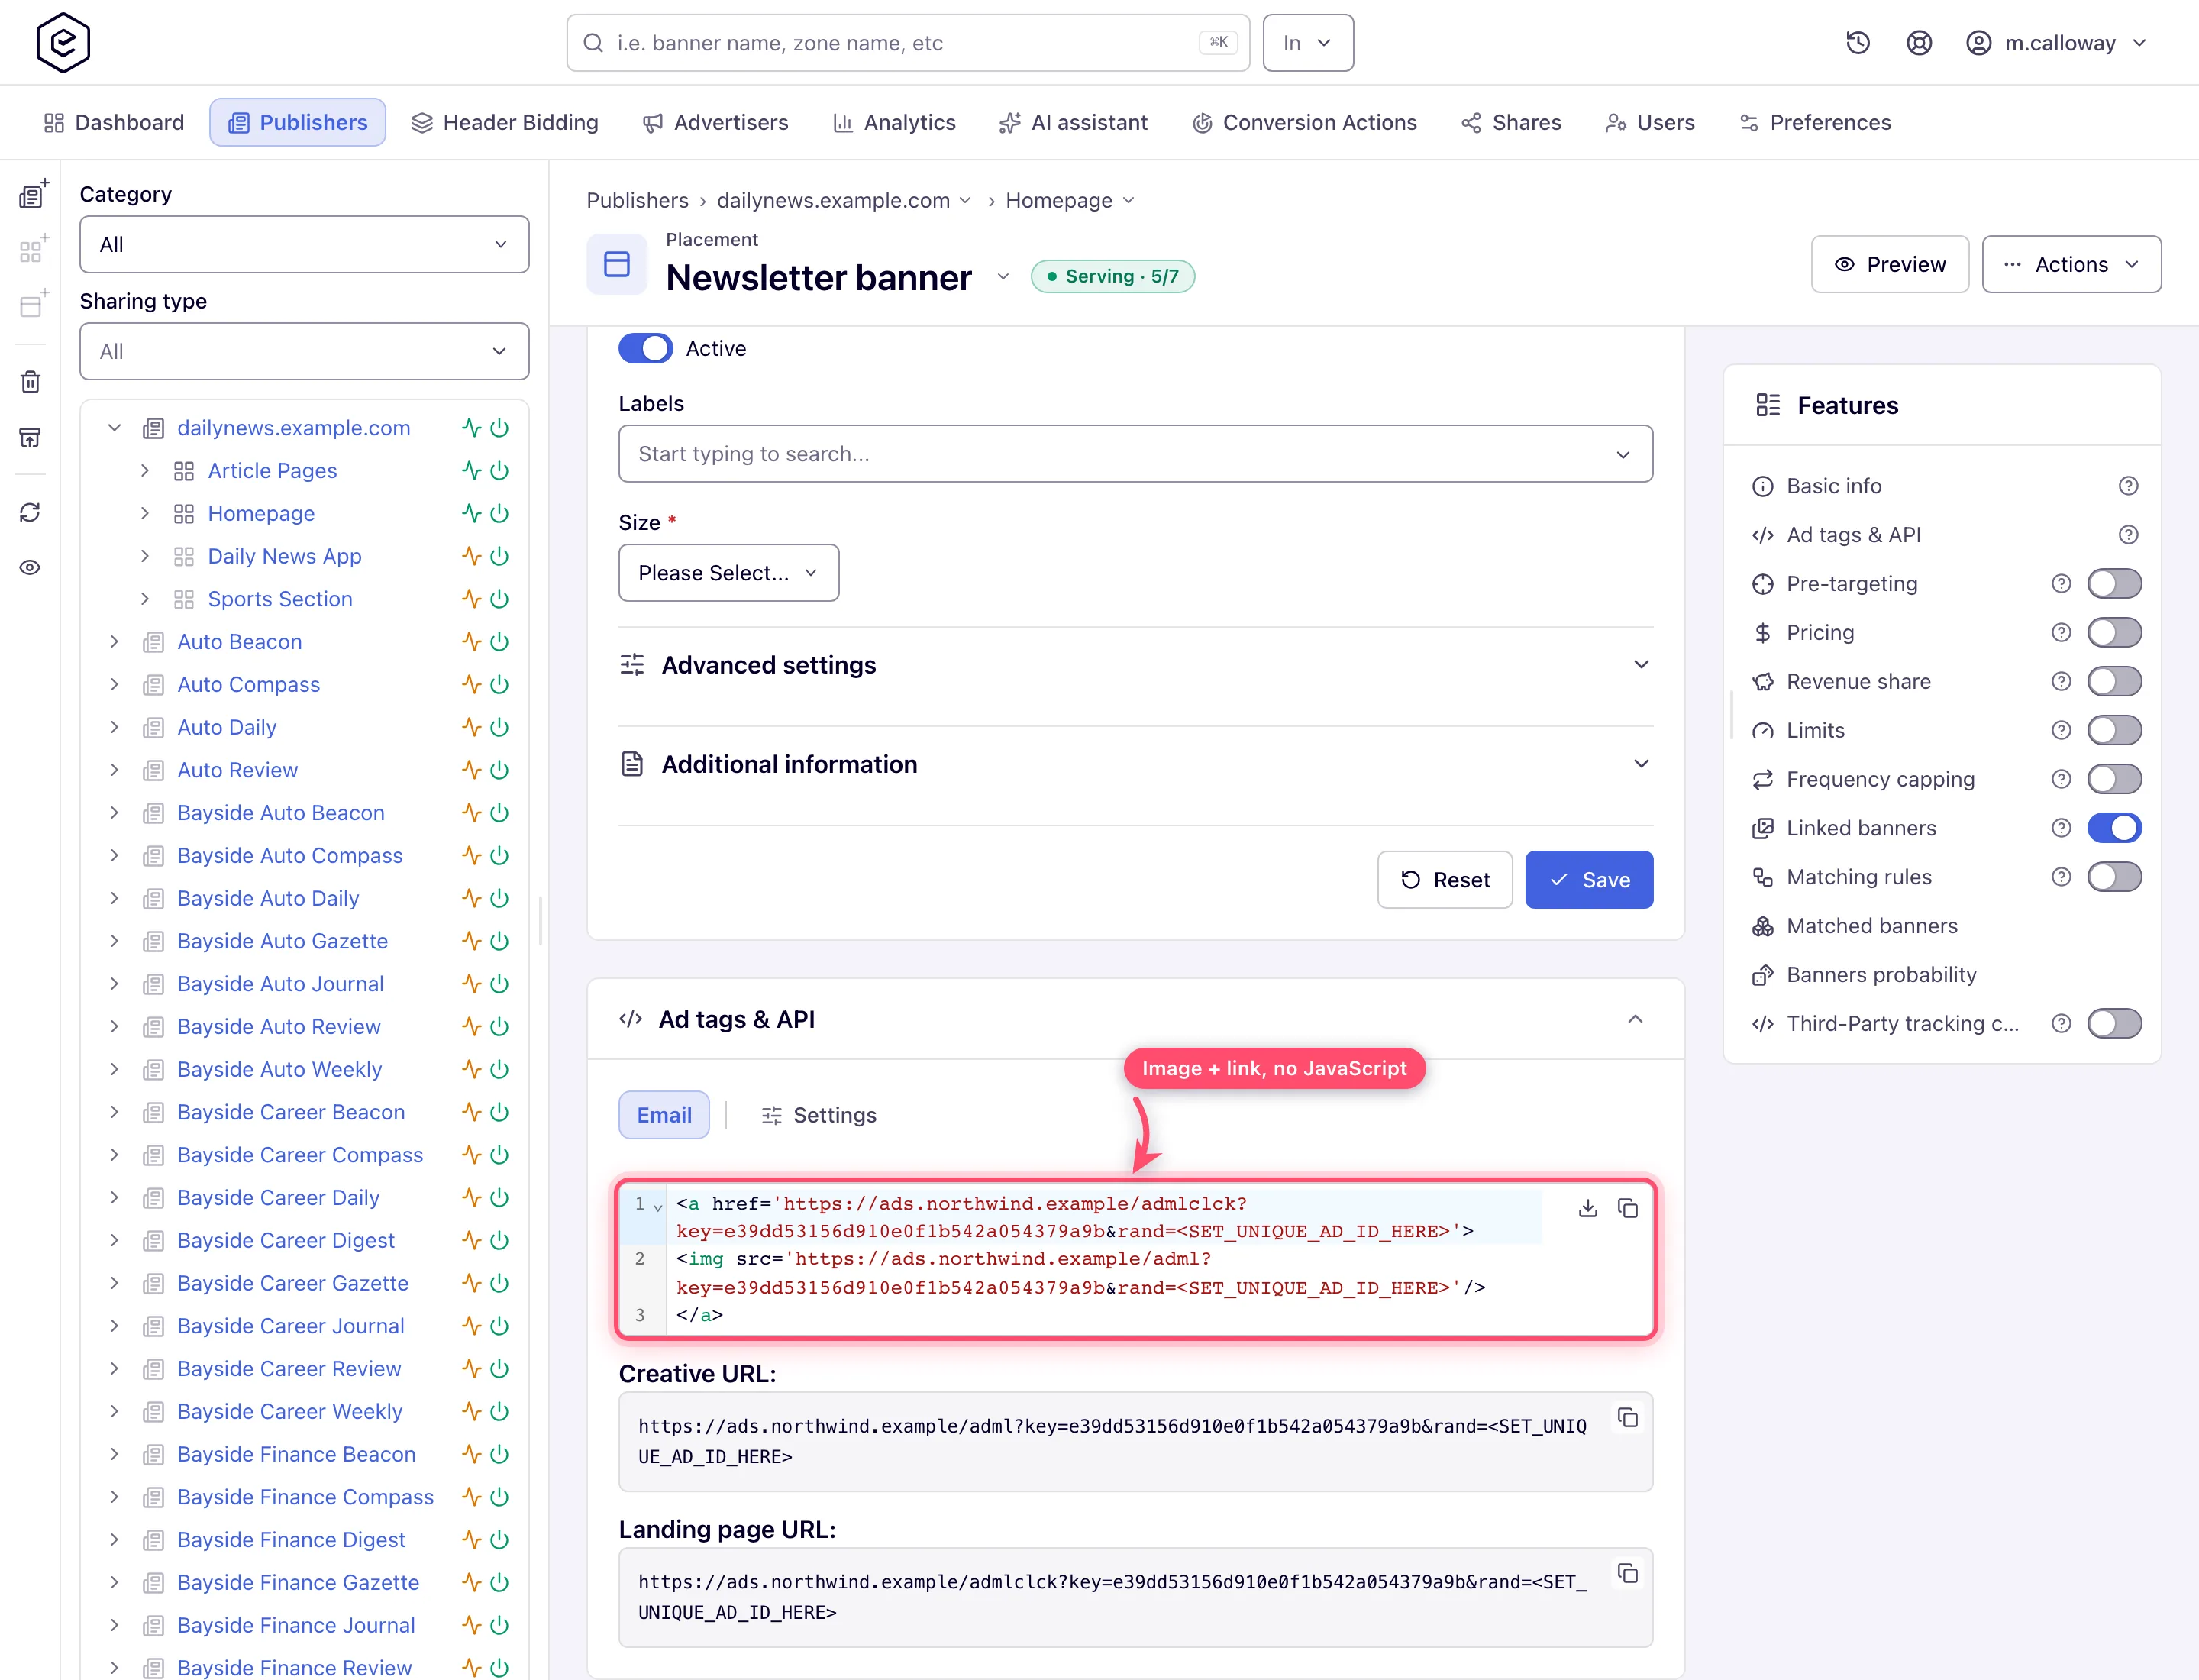Click the add placement sidebar icon
This screenshot has width=2199, height=1680.
32,304
